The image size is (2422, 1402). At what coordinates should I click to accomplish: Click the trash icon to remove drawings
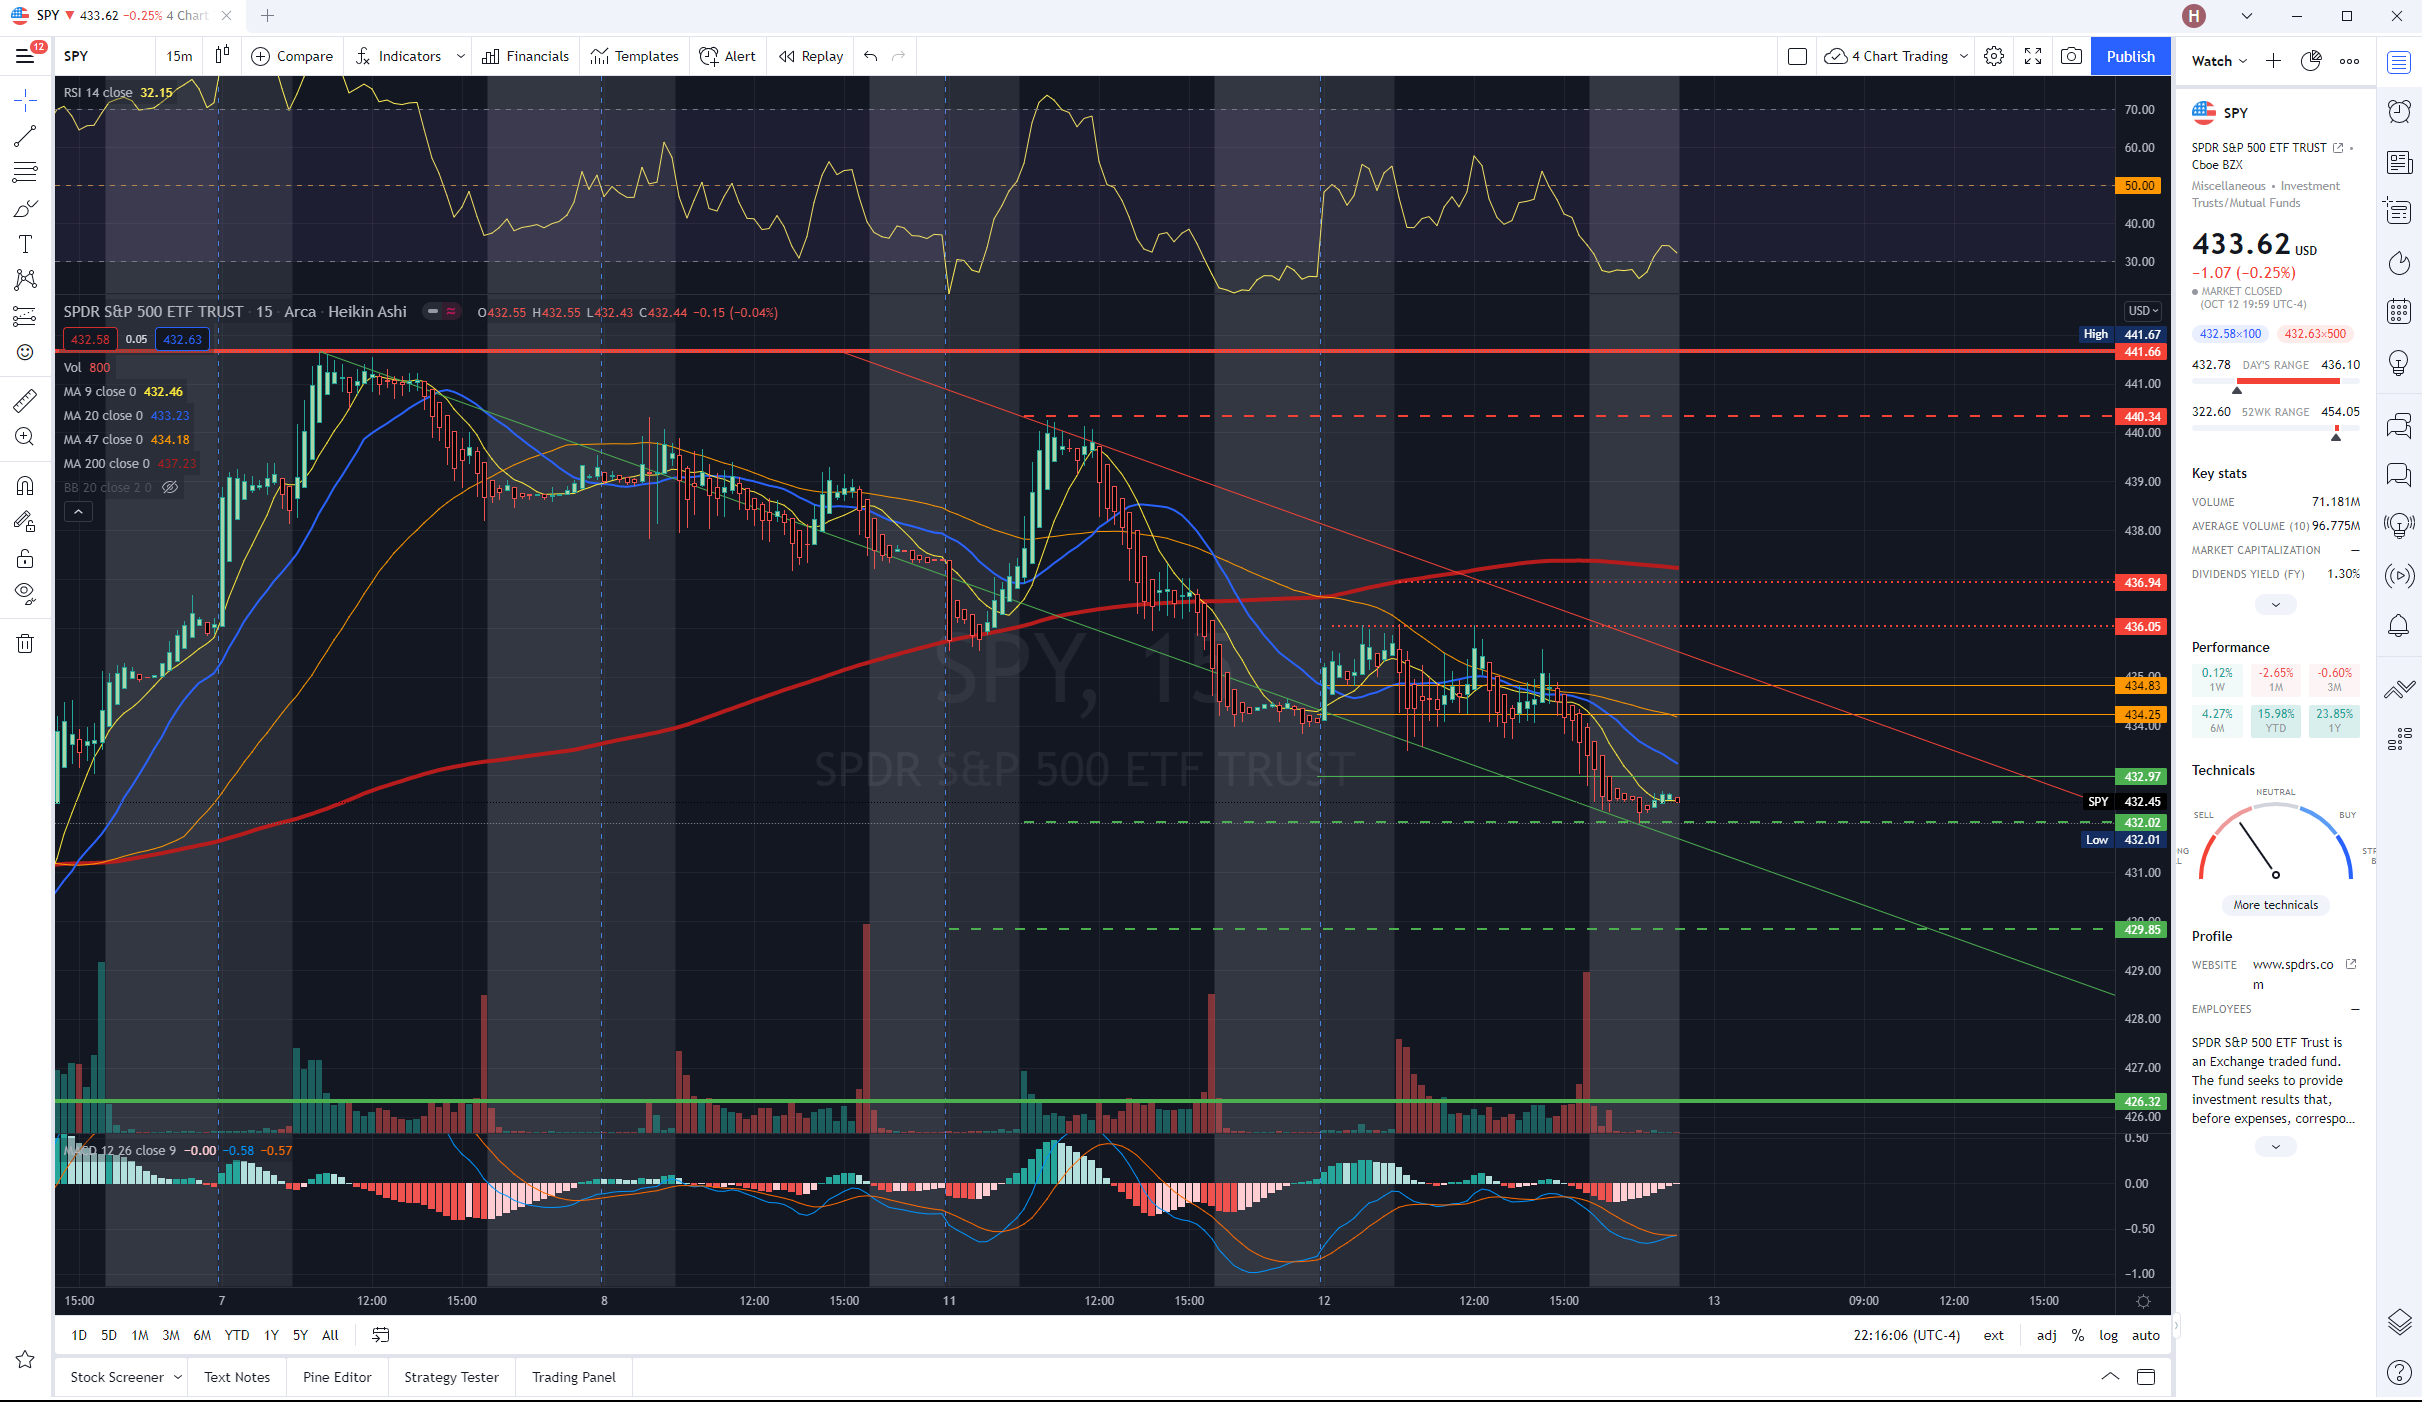tap(25, 643)
